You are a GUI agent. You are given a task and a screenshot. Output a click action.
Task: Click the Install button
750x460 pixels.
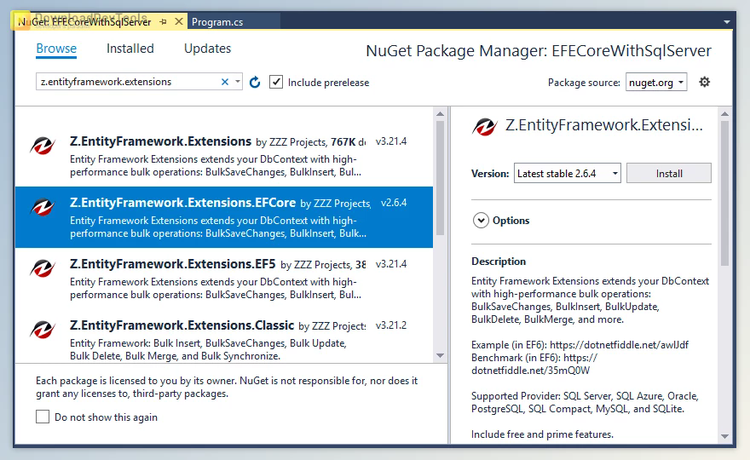pyautogui.click(x=669, y=173)
